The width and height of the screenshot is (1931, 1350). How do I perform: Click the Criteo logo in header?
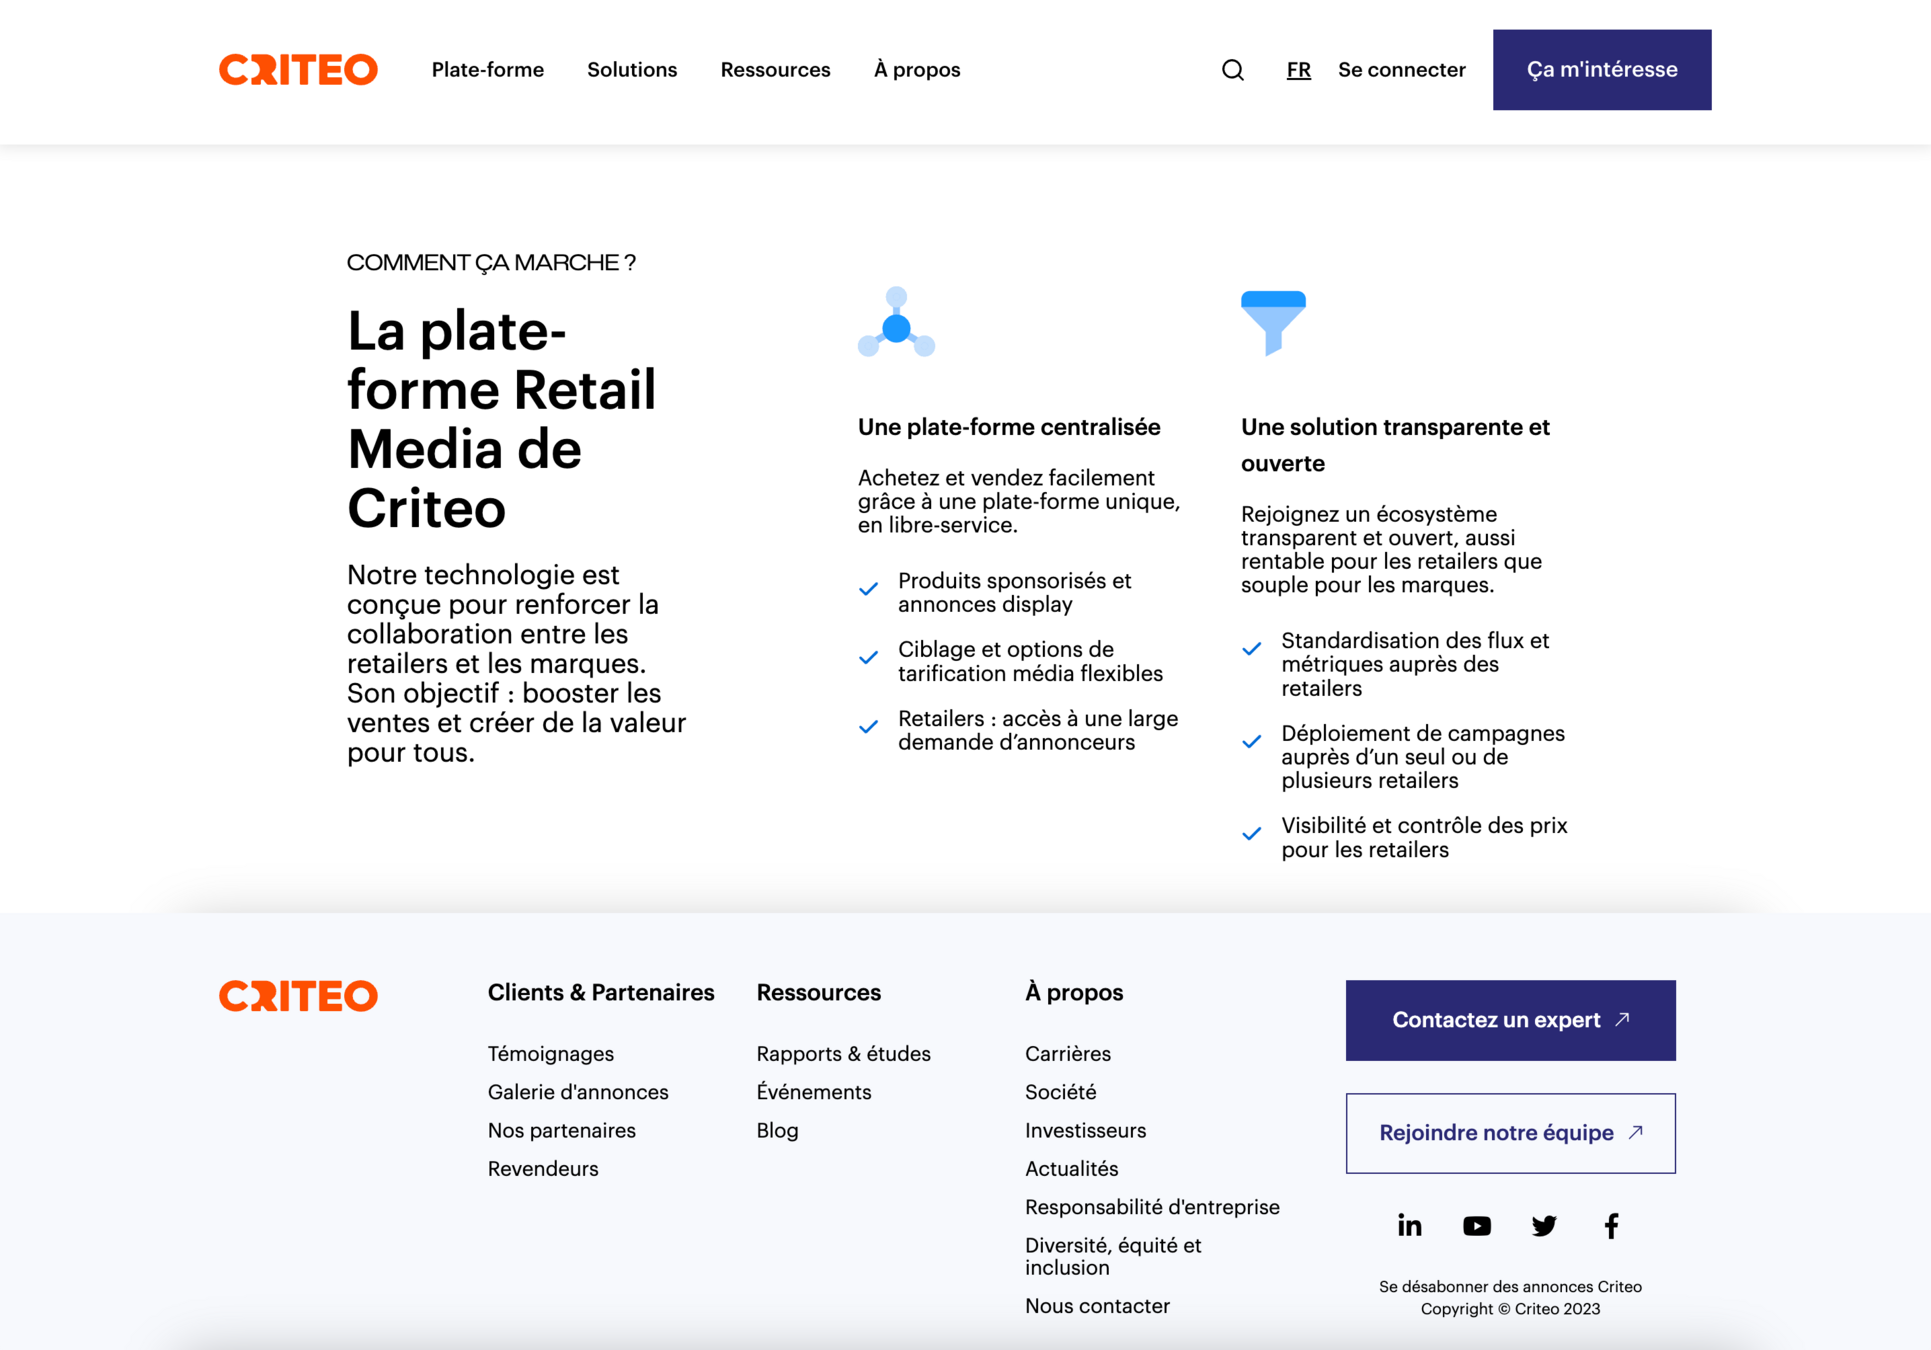click(x=298, y=70)
